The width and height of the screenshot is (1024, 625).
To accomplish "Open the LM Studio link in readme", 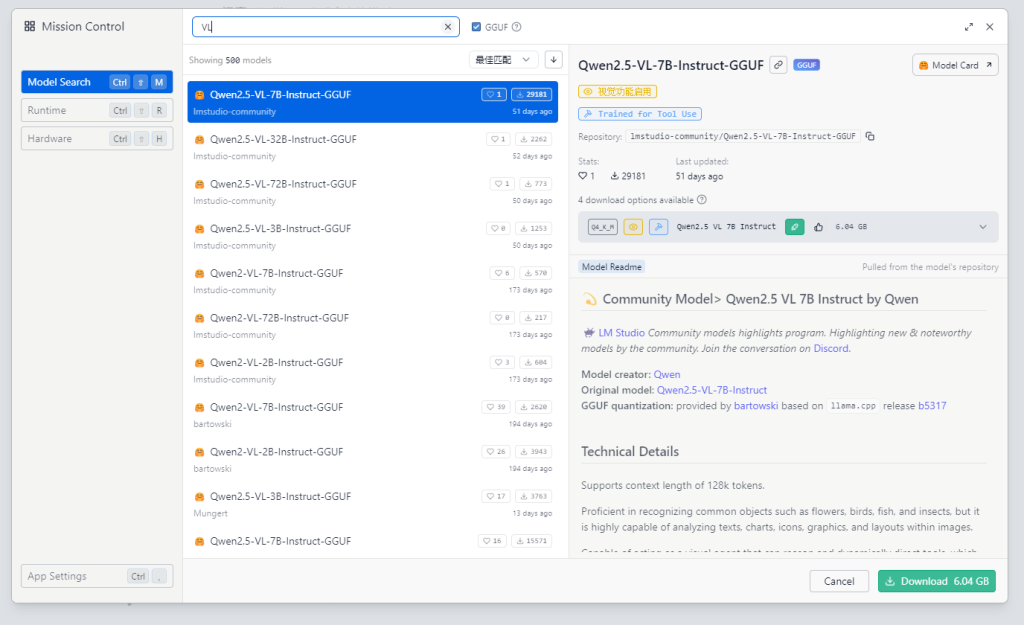I will 621,332.
